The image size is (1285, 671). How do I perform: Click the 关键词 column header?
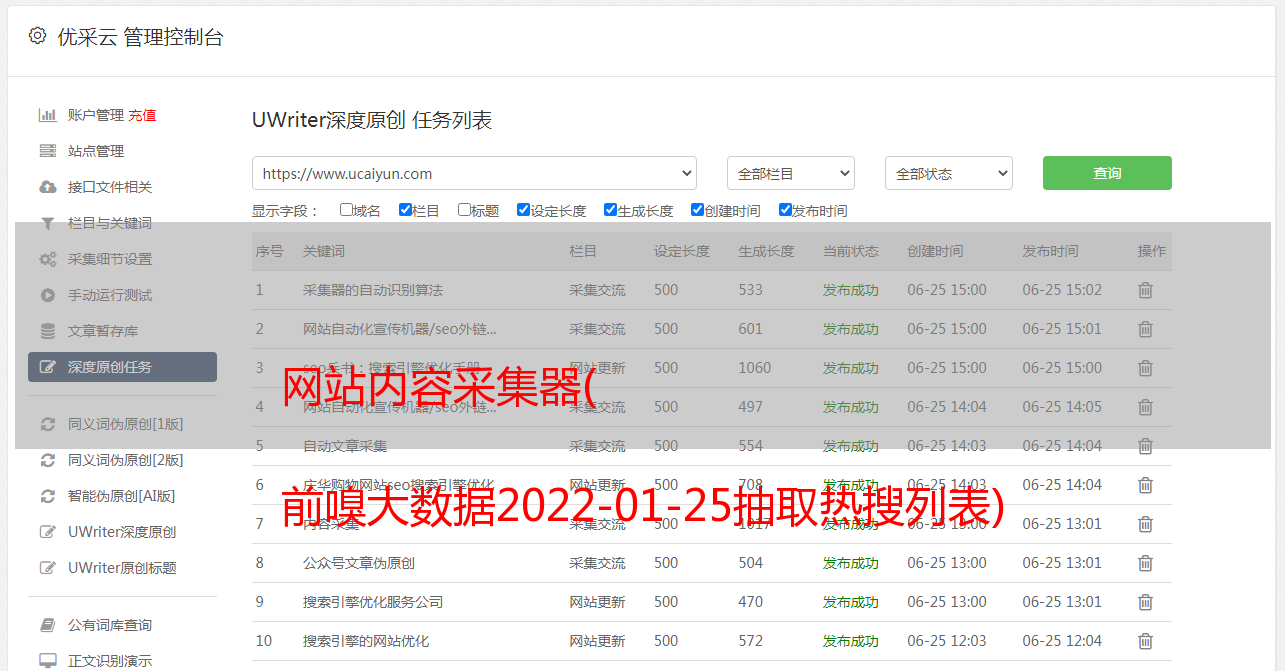(x=324, y=251)
